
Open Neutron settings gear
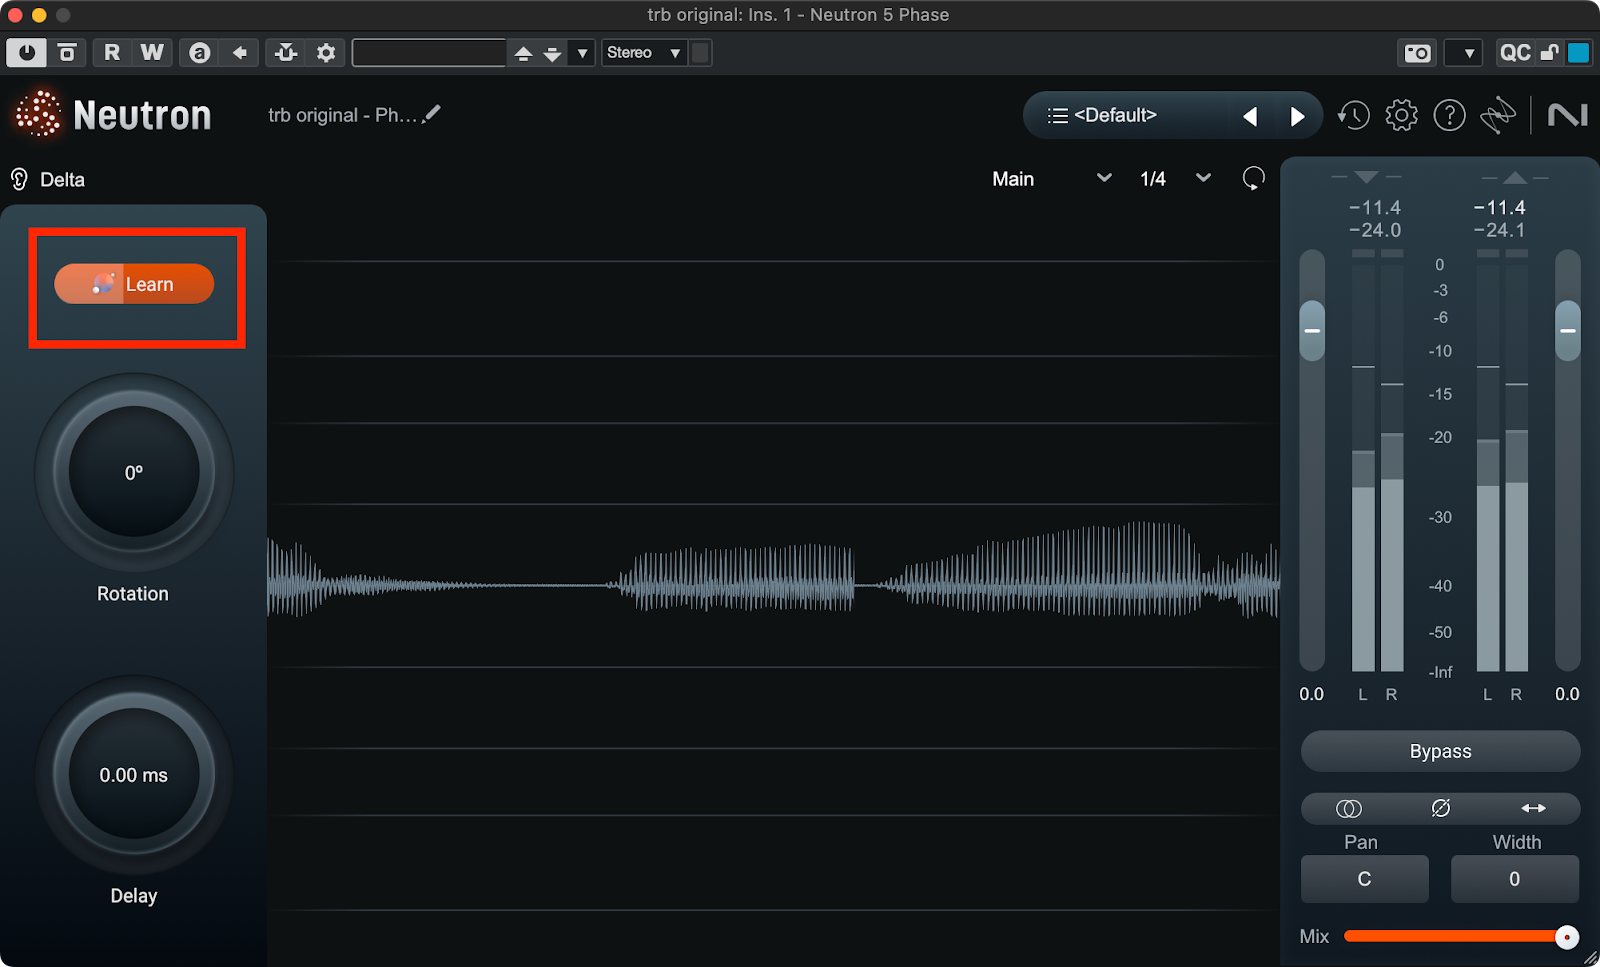(1401, 116)
